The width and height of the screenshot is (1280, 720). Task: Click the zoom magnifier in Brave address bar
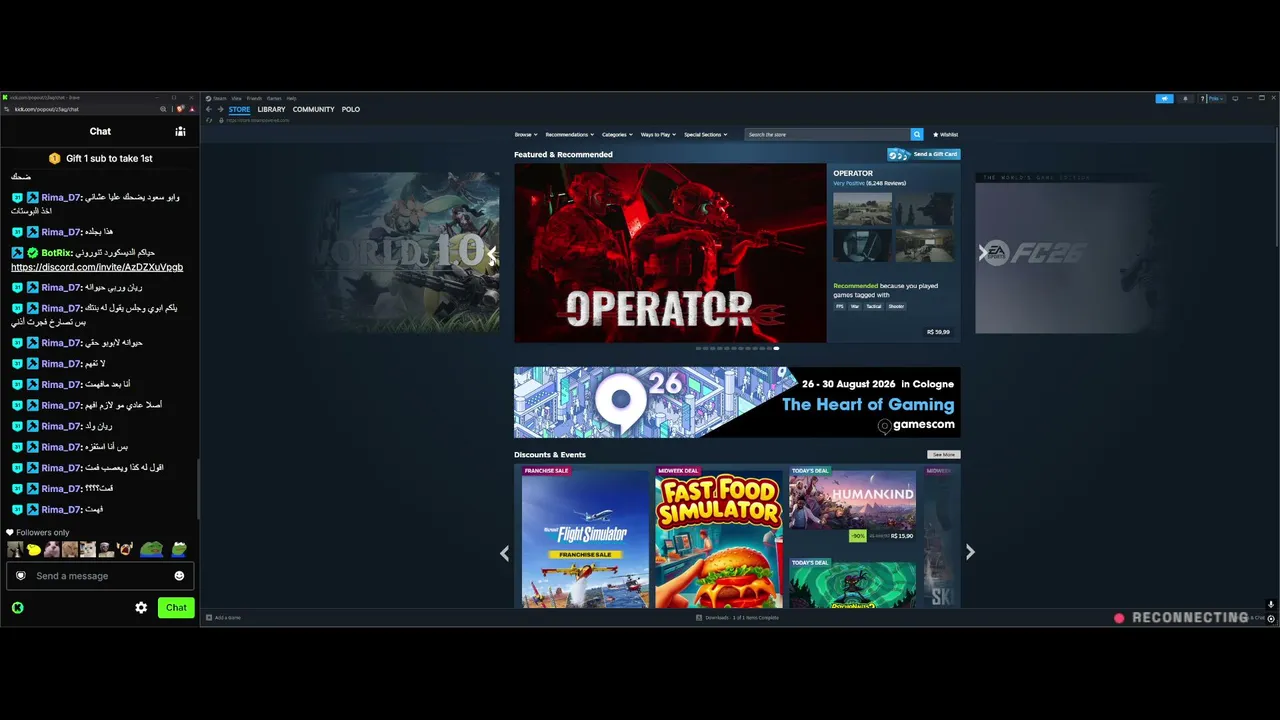point(163,109)
